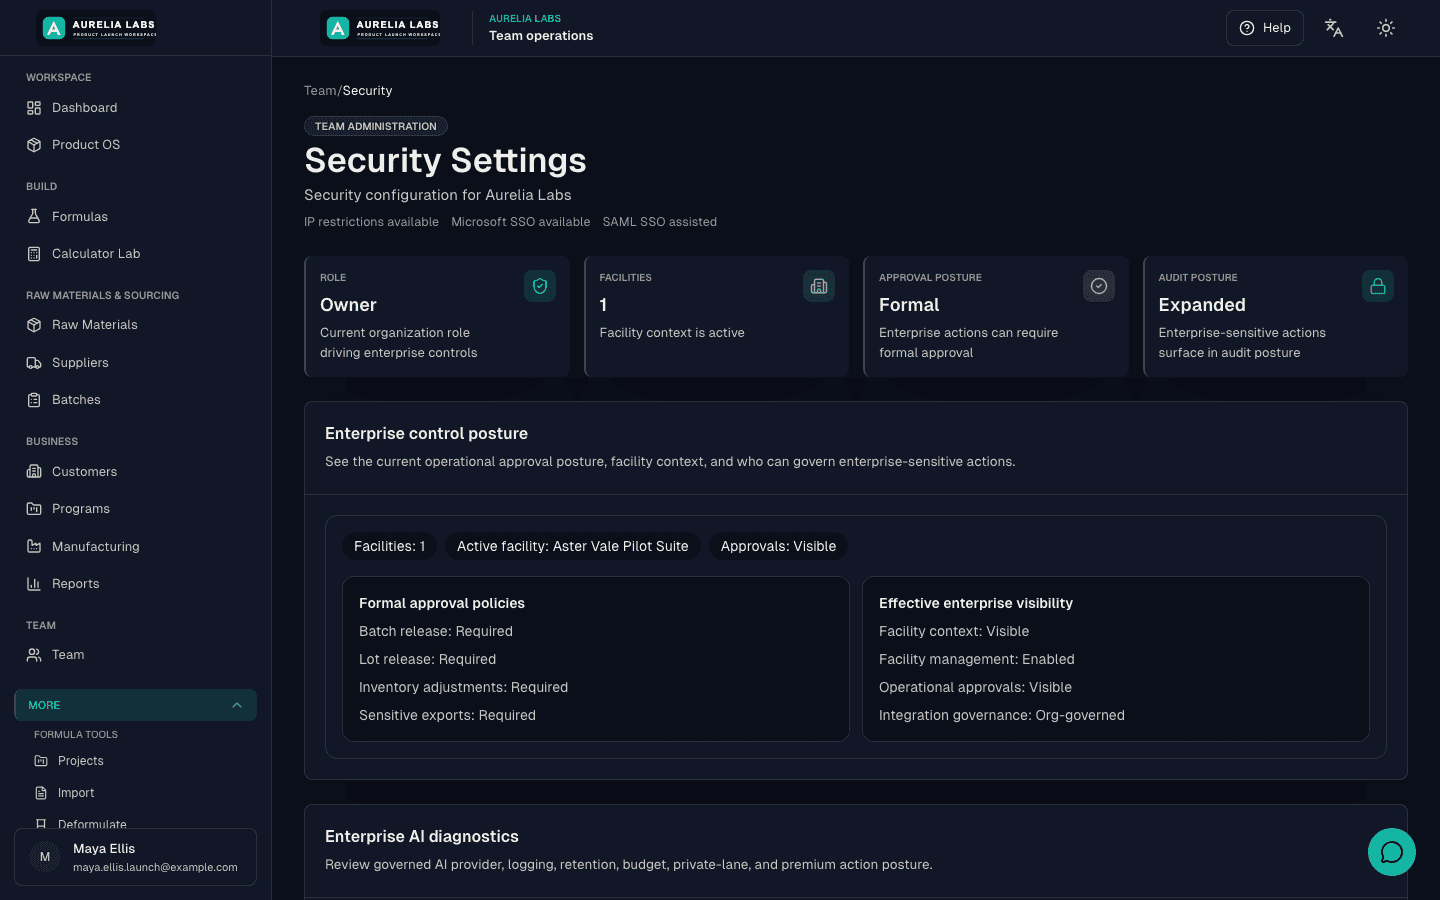Open the Help button

(1265, 28)
